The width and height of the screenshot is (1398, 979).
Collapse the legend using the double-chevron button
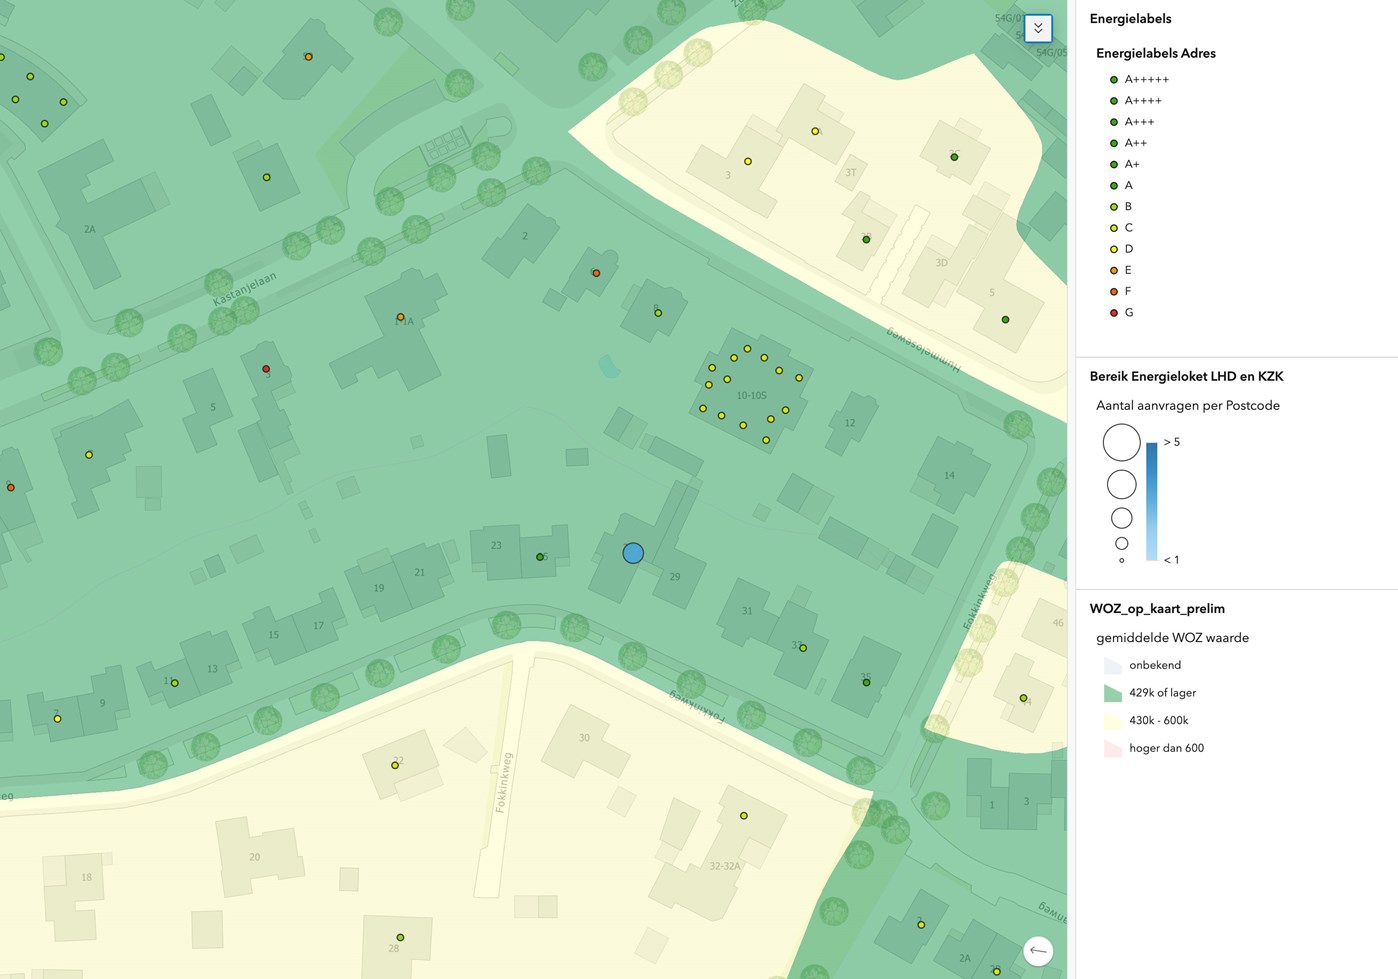(1038, 29)
